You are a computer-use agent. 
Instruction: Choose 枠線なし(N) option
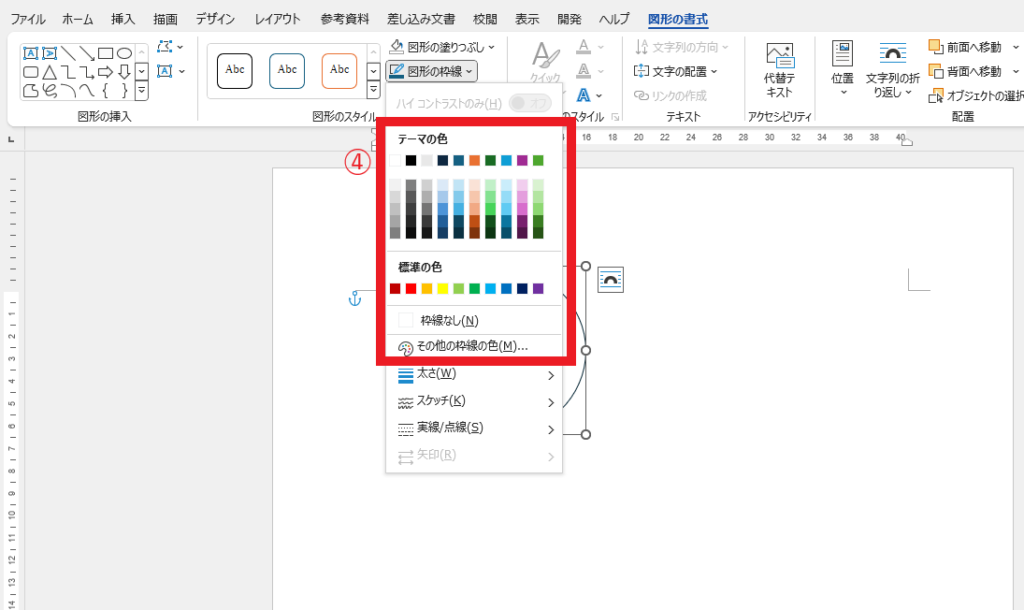pos(474,321)
